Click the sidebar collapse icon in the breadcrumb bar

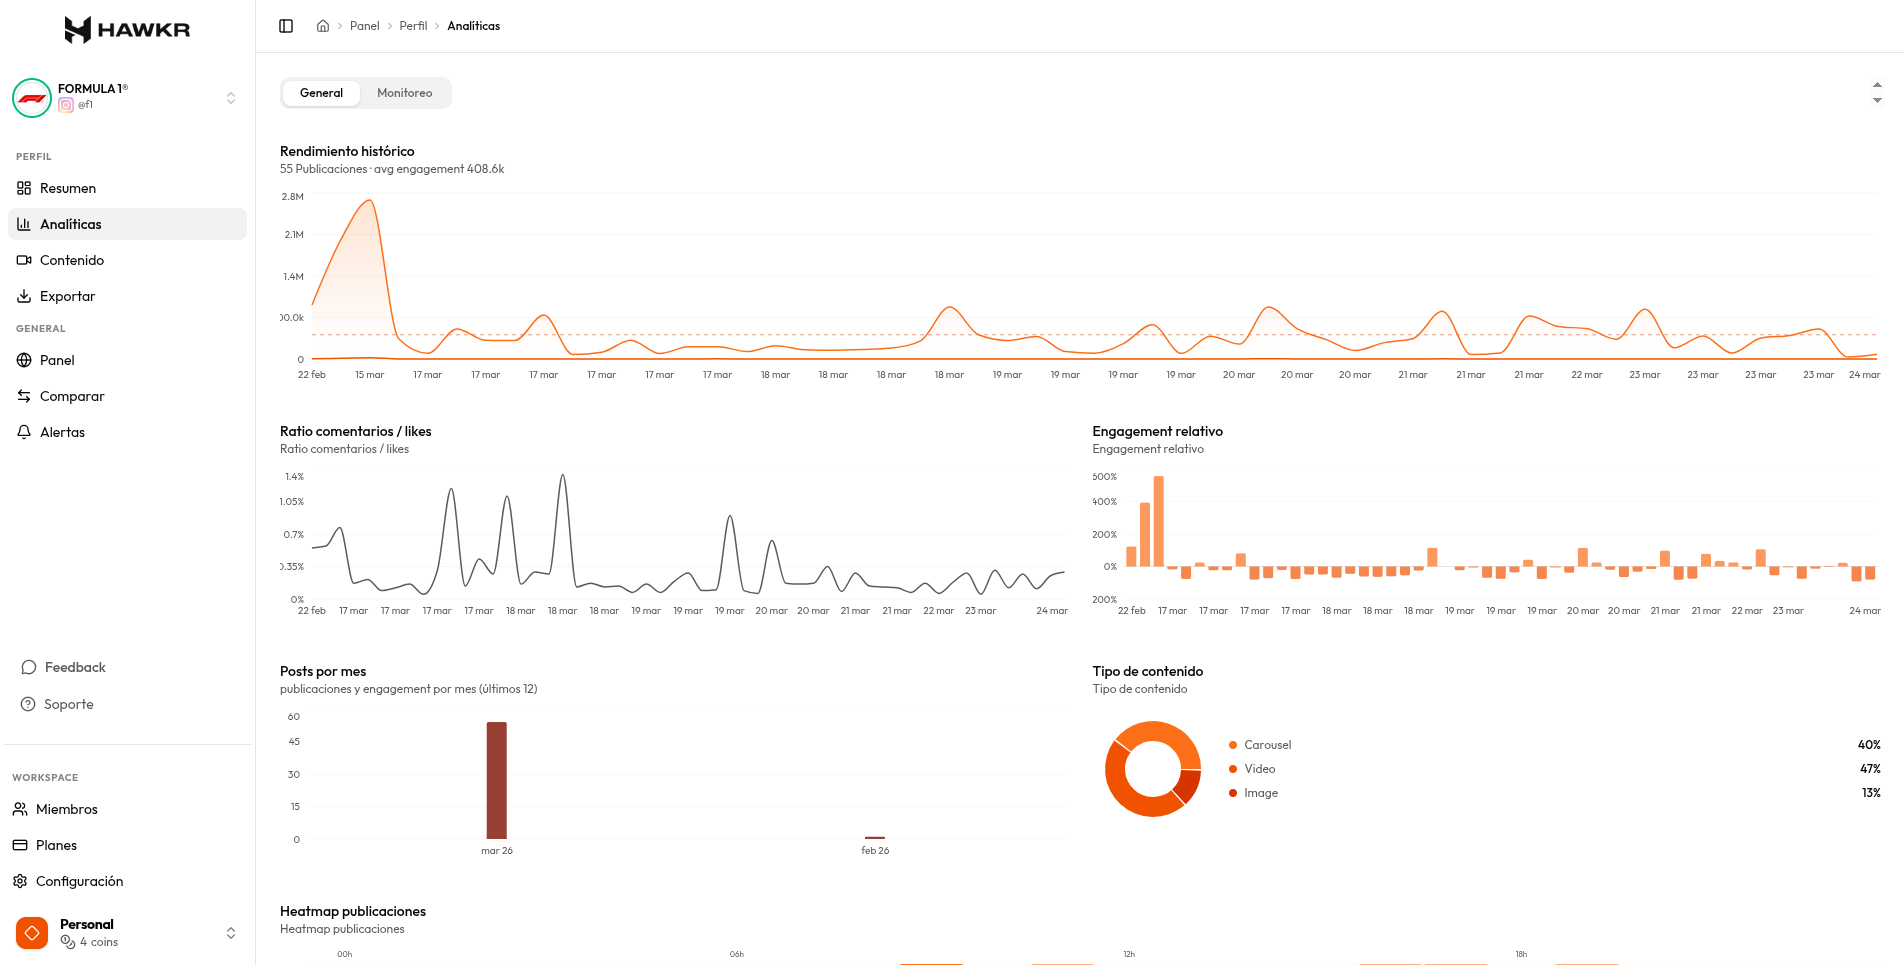pyautogui.click(x=286, y=25)
